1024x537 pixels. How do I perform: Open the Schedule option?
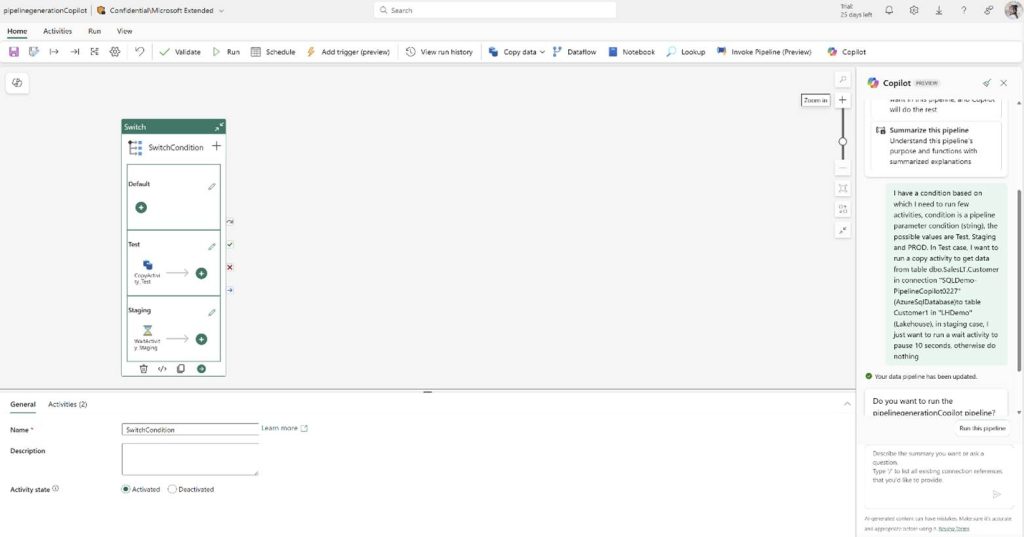(x=273, y=52)
